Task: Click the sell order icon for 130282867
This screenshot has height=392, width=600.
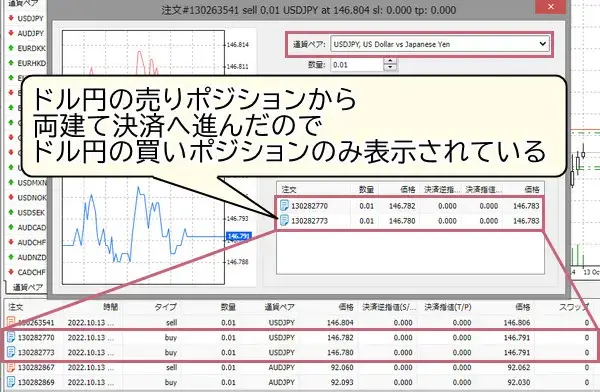Action: pos(11,367)
